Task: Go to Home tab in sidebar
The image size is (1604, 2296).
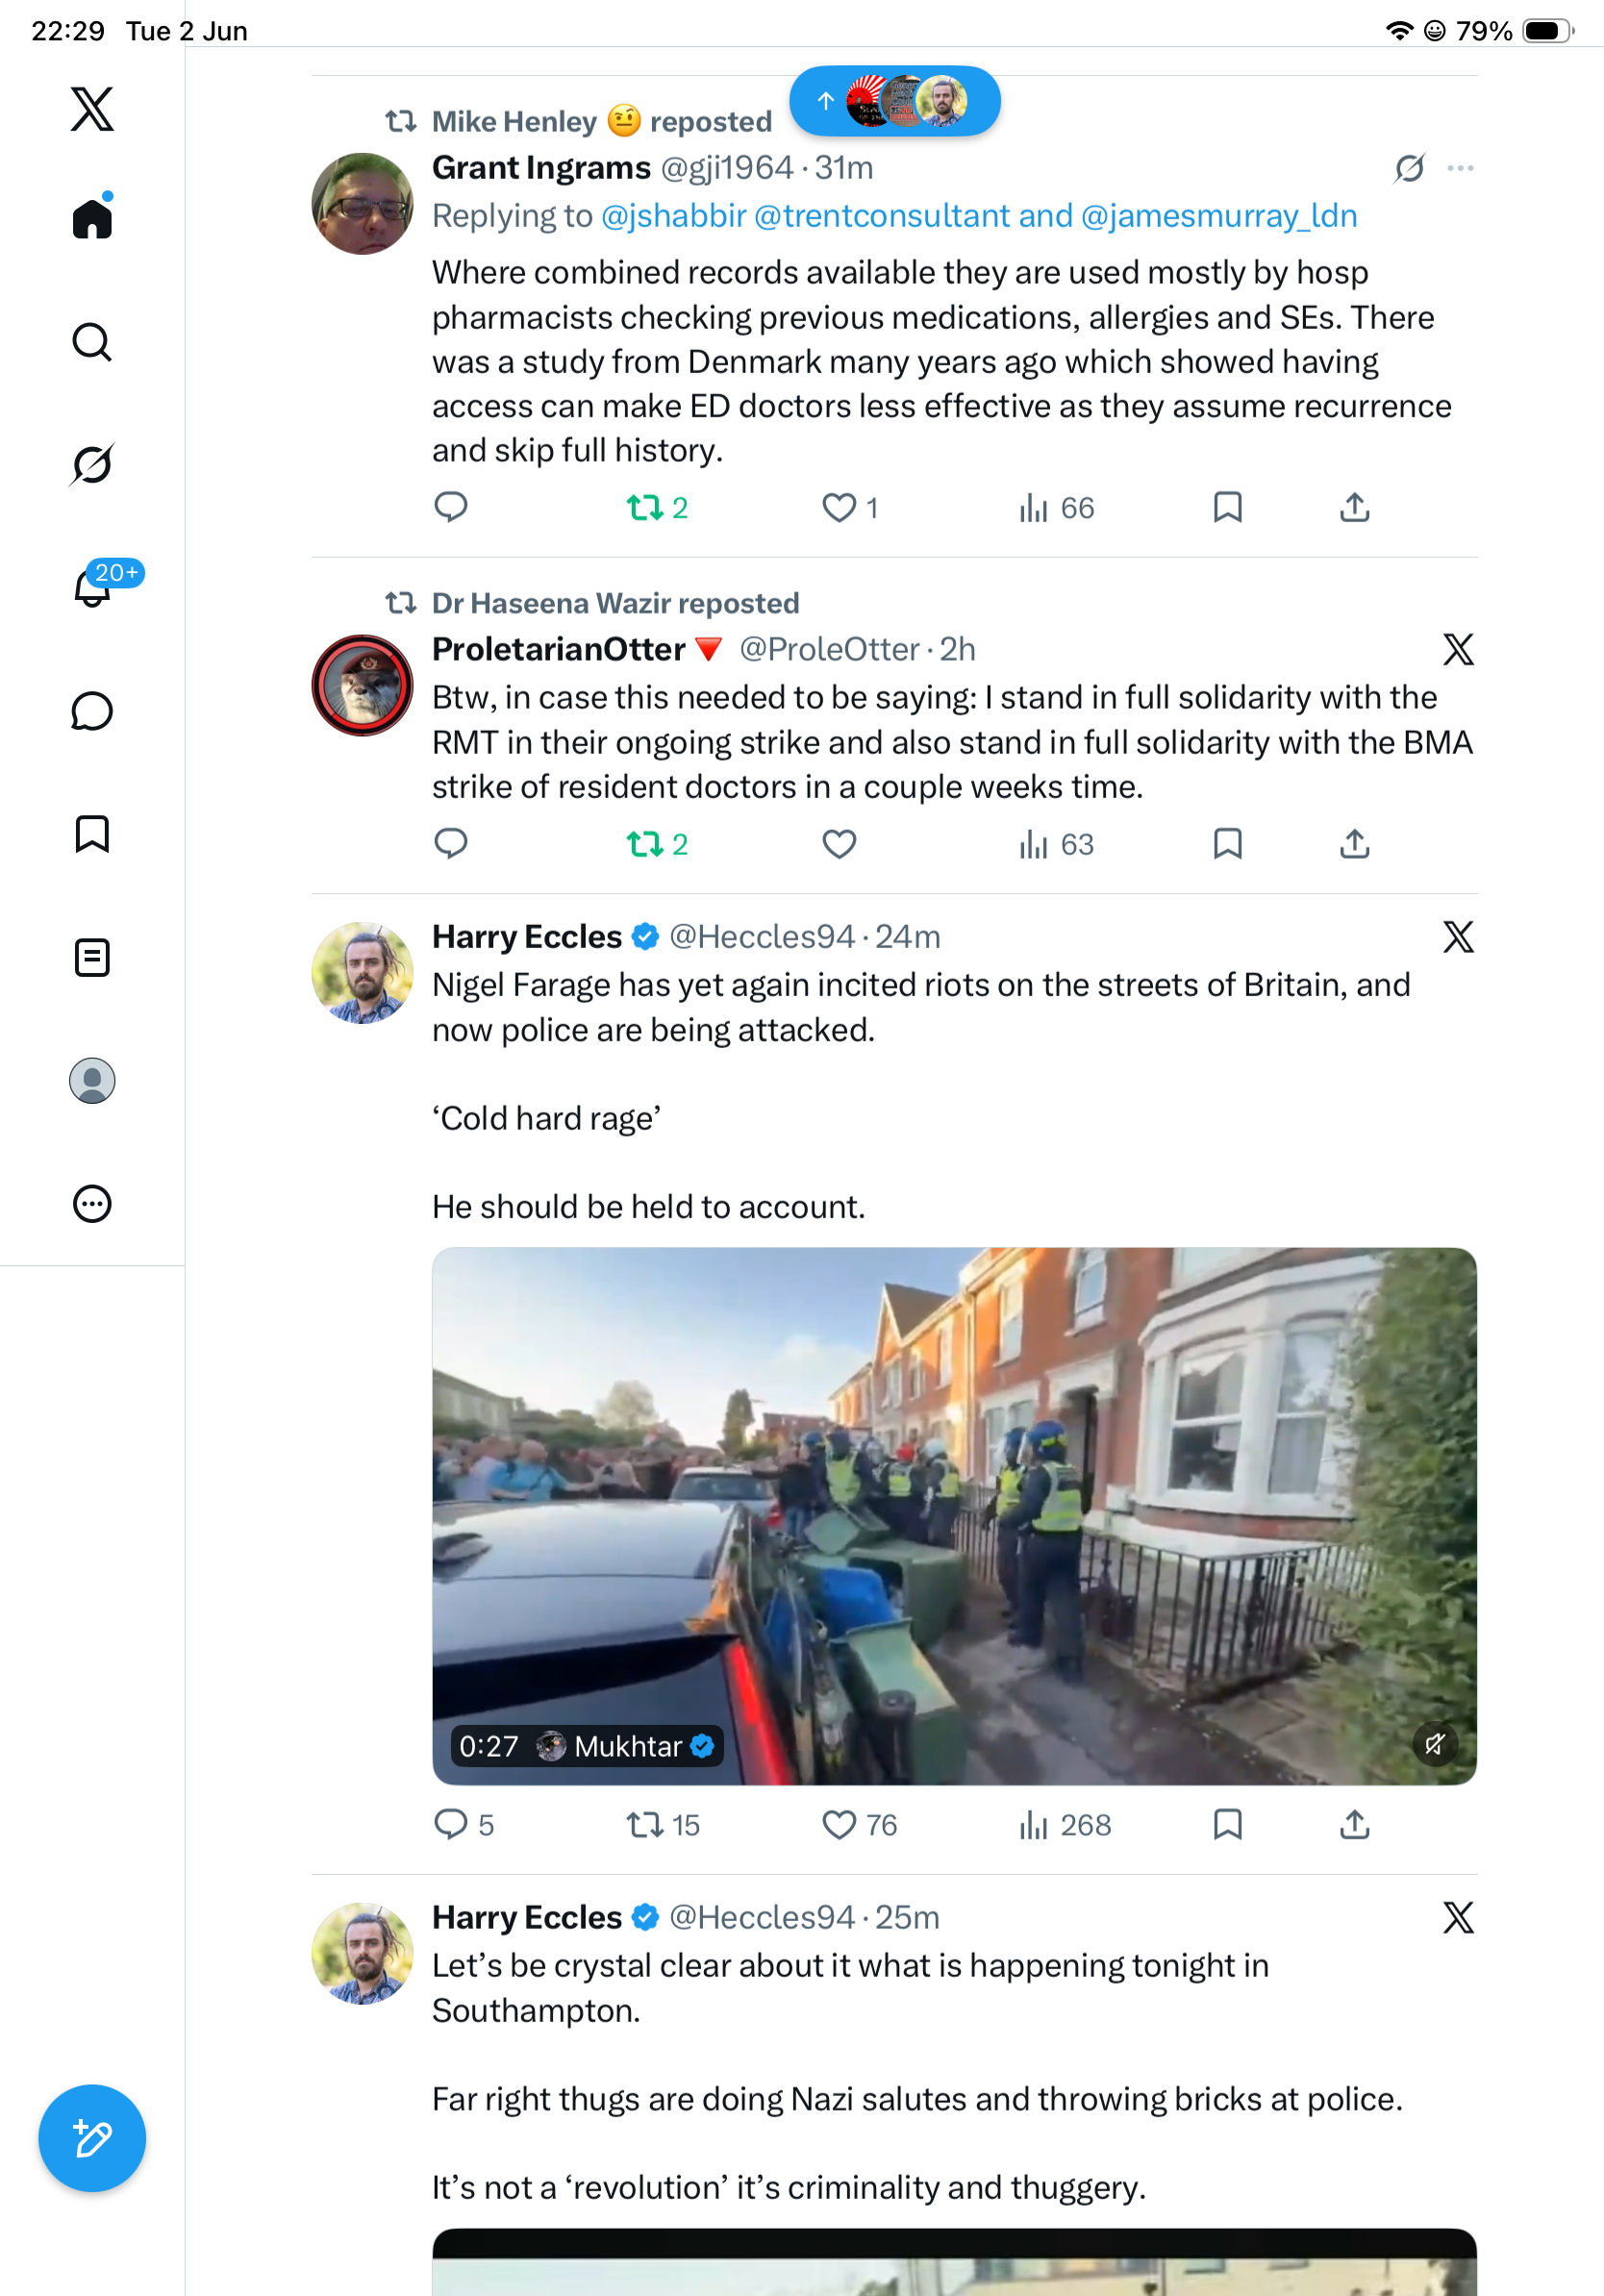Action: 92,217
